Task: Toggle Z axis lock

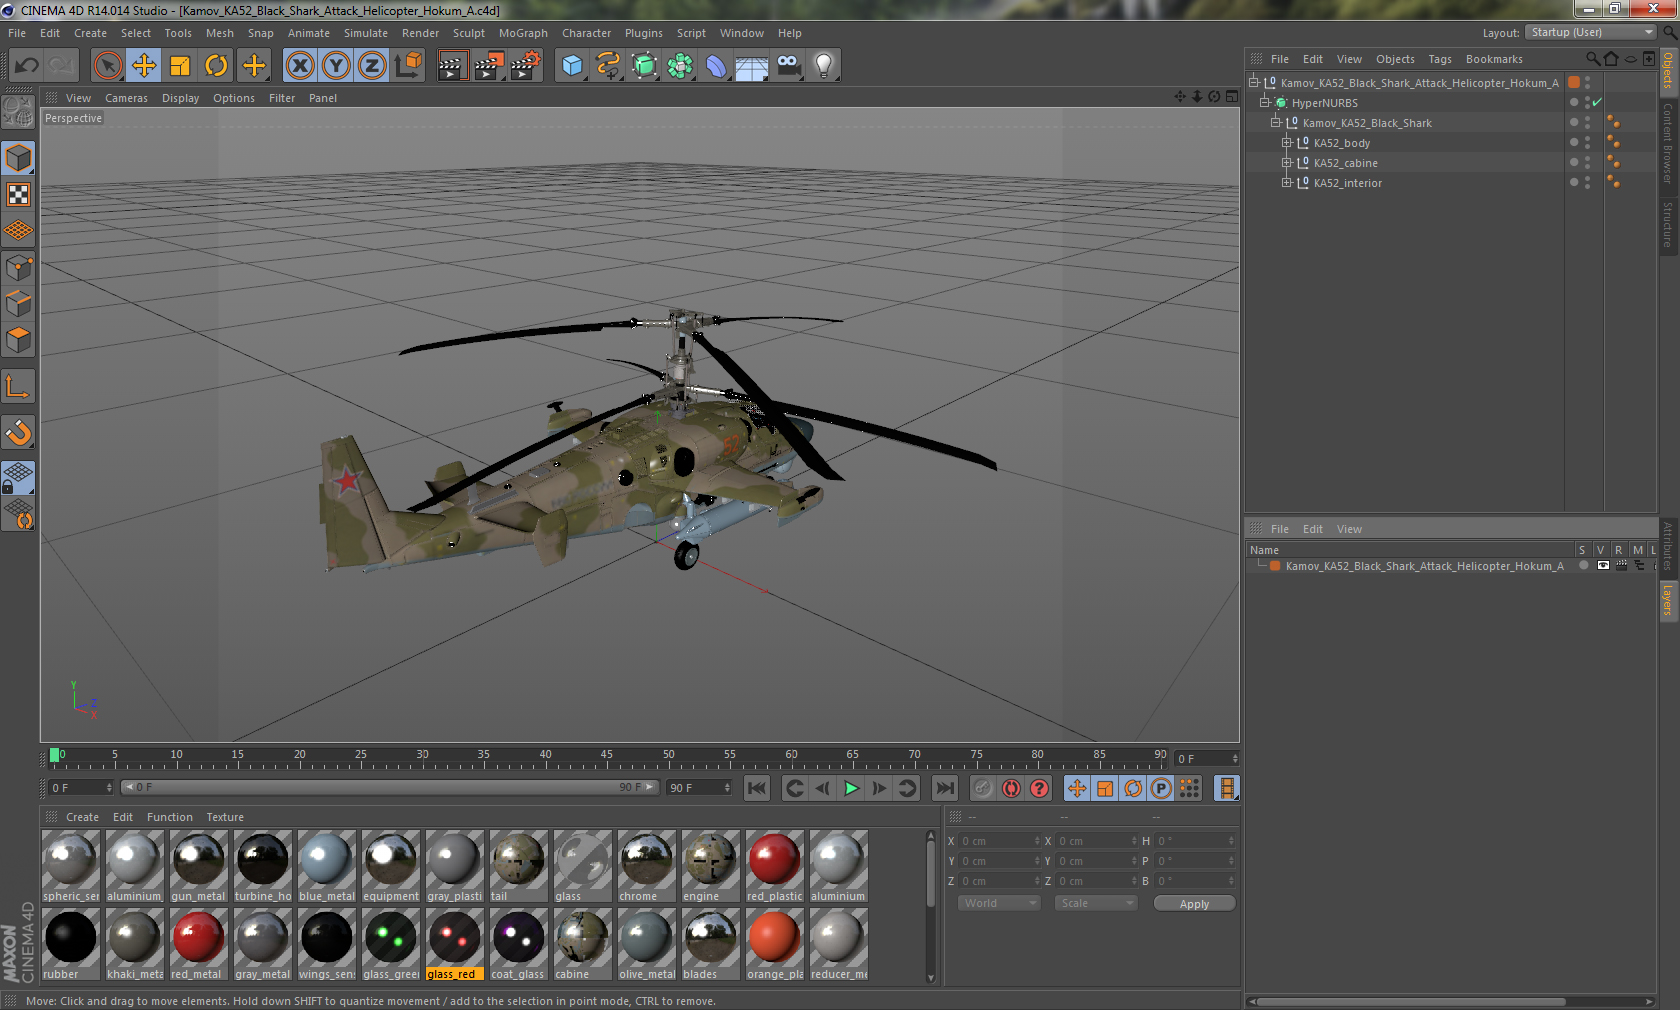Action: pyautogui.click(x=372, y=66)
